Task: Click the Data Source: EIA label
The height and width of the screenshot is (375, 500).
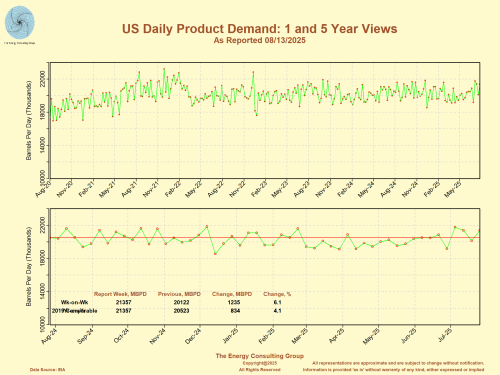Action: coord(48,370)
